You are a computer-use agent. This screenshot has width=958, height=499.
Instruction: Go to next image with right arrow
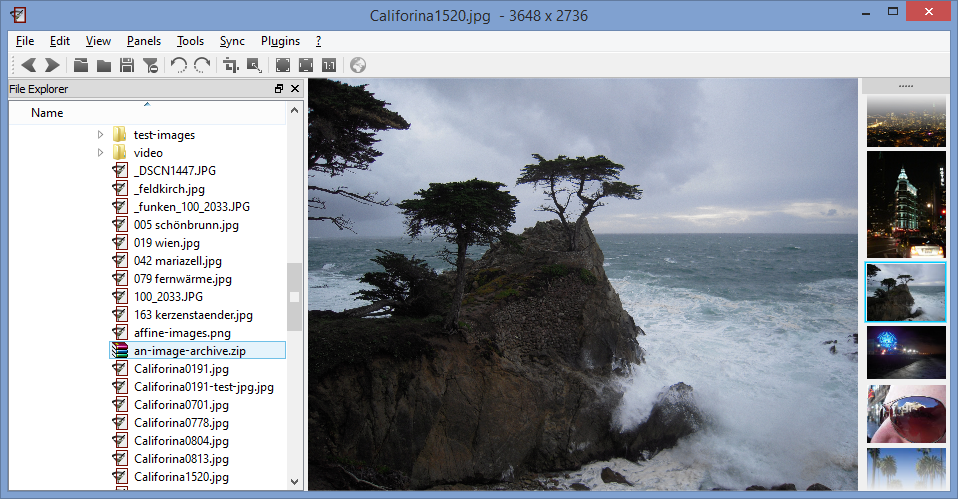[53, 65]
